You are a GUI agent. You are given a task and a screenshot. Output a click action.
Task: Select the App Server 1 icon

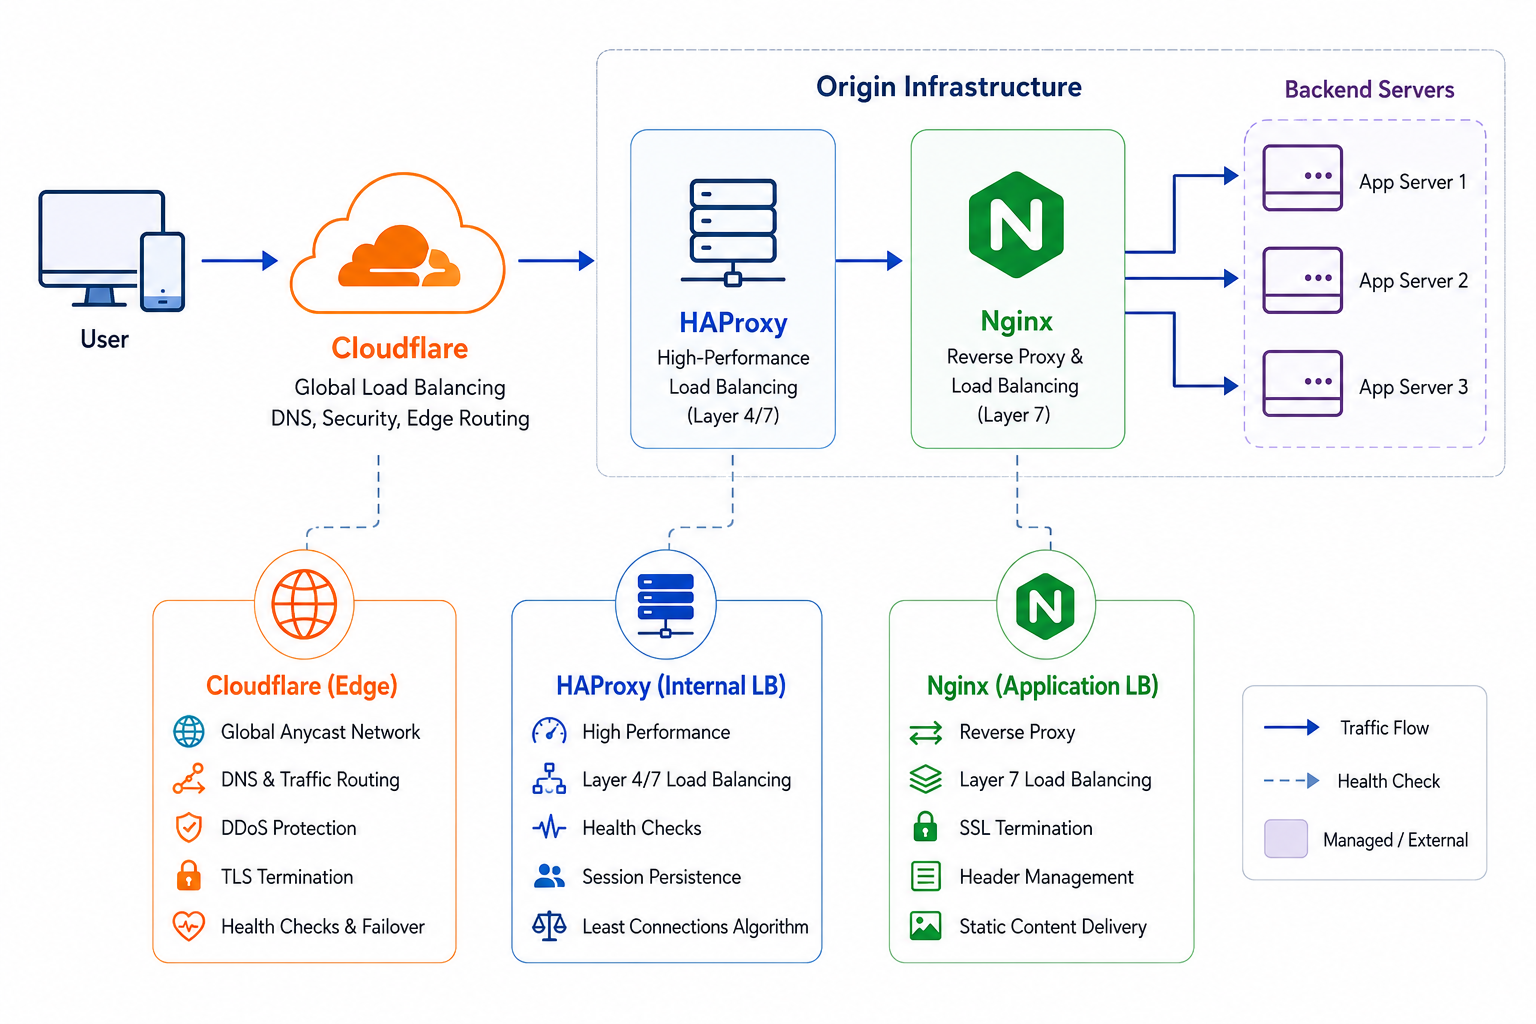pos(1302,178)
